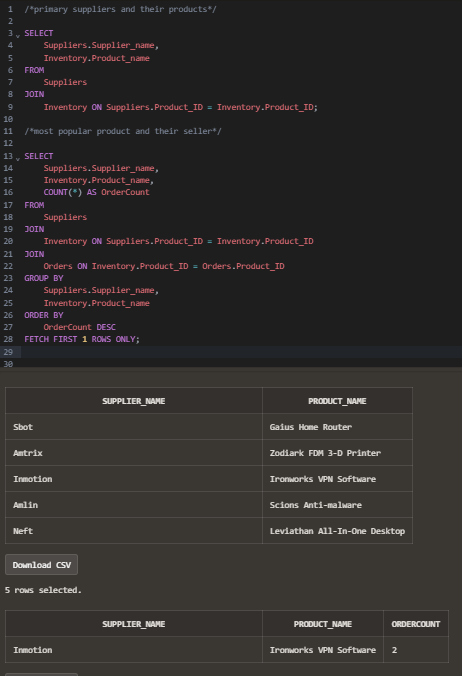Select the Leviathan All-In-One Desktop cell
The height and width of the screenshot is (676, 462).
pyautogui.click(x=337, y=531)
